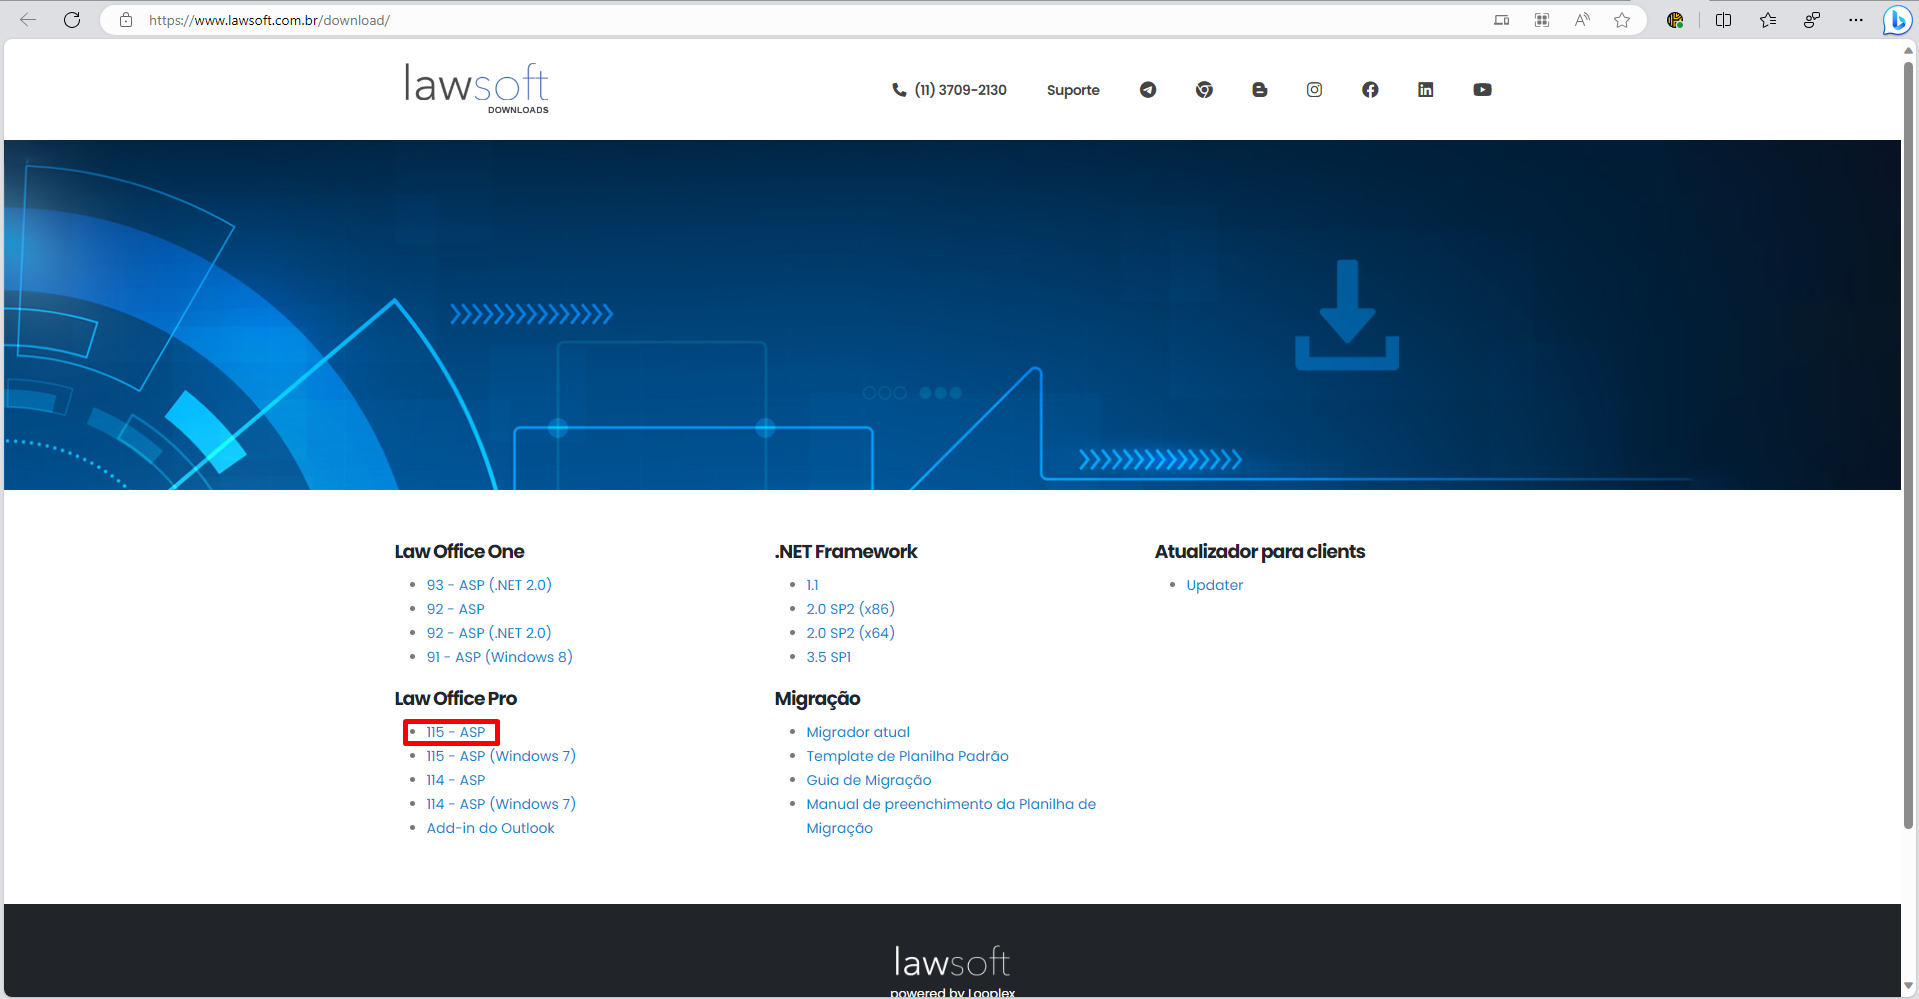This screenshot has width=1919, height=999.
Task: Open the Lawsoft Blogger icon
Action: (x=1260, y=90)
